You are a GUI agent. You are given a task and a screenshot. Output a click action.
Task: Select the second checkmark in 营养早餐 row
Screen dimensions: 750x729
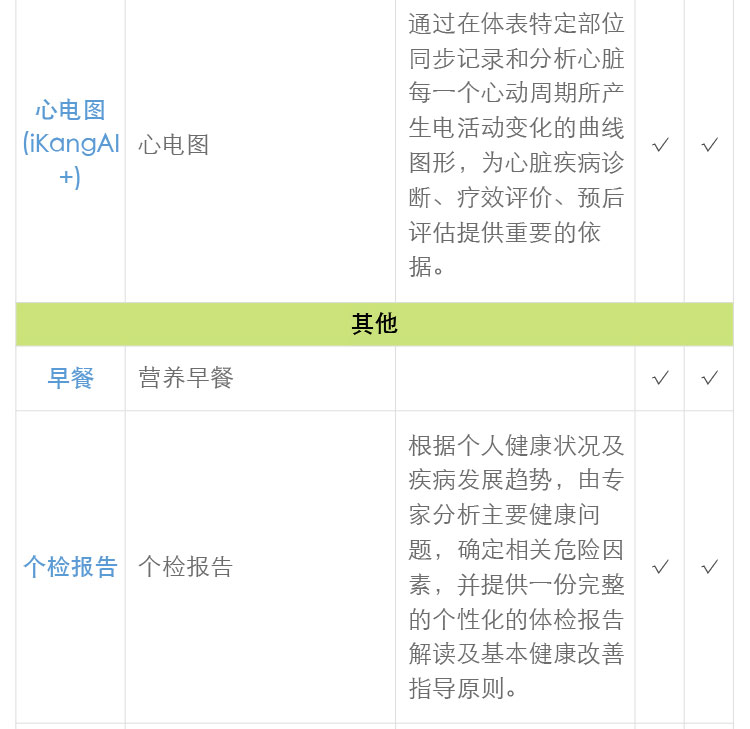pyautogui.click(x=709, y=378)
